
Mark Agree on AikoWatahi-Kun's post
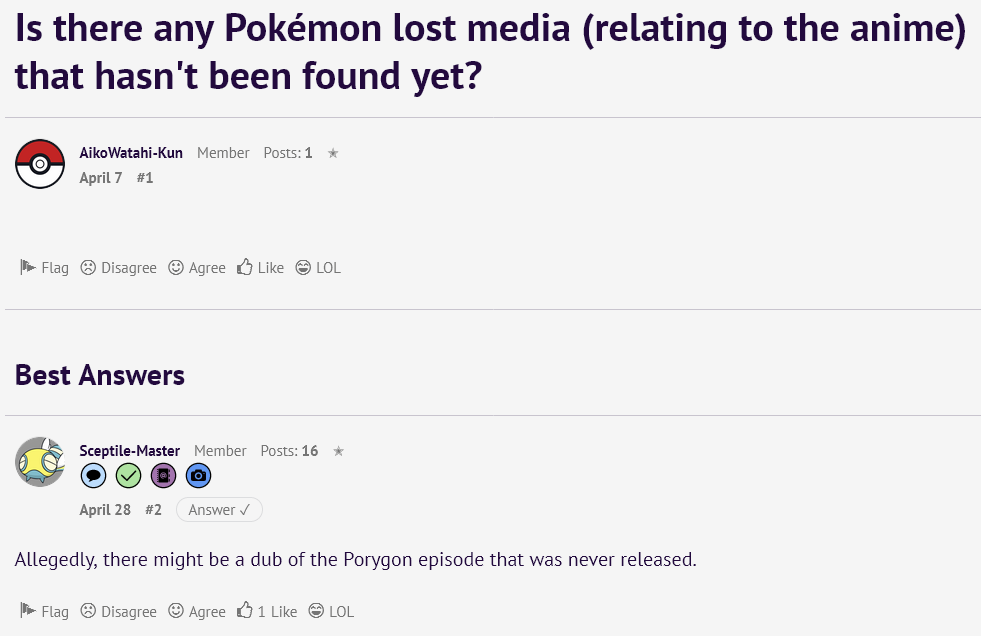(x=197, y=268)
